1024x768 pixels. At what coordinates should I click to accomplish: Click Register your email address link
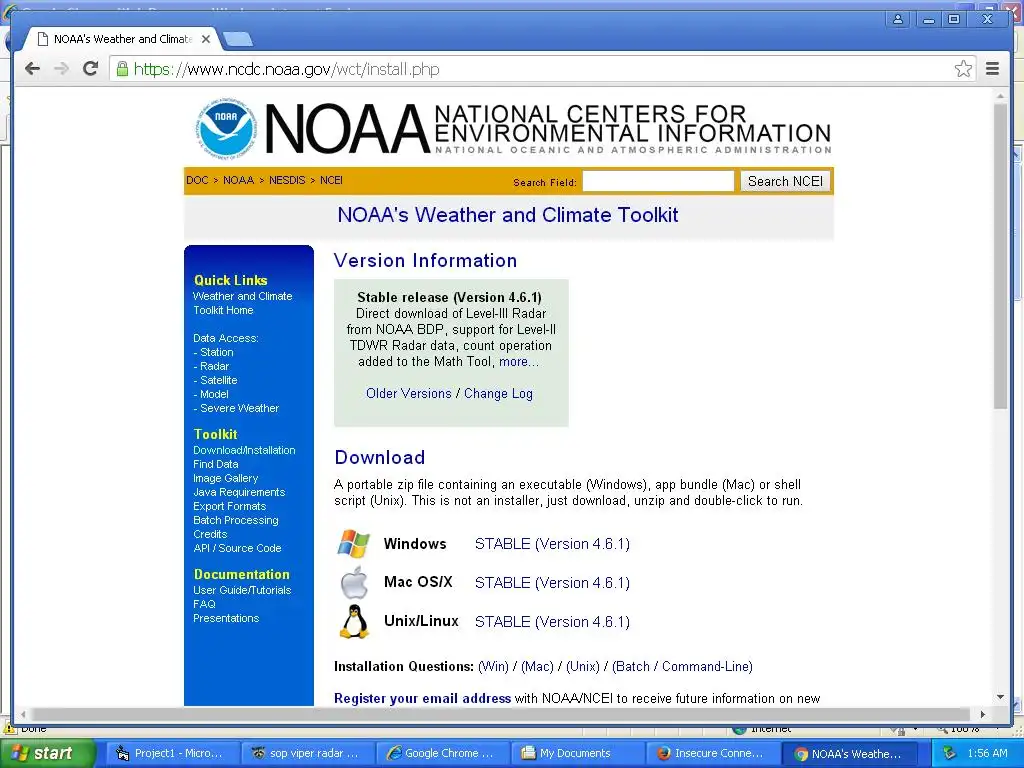tap(423, 698)
